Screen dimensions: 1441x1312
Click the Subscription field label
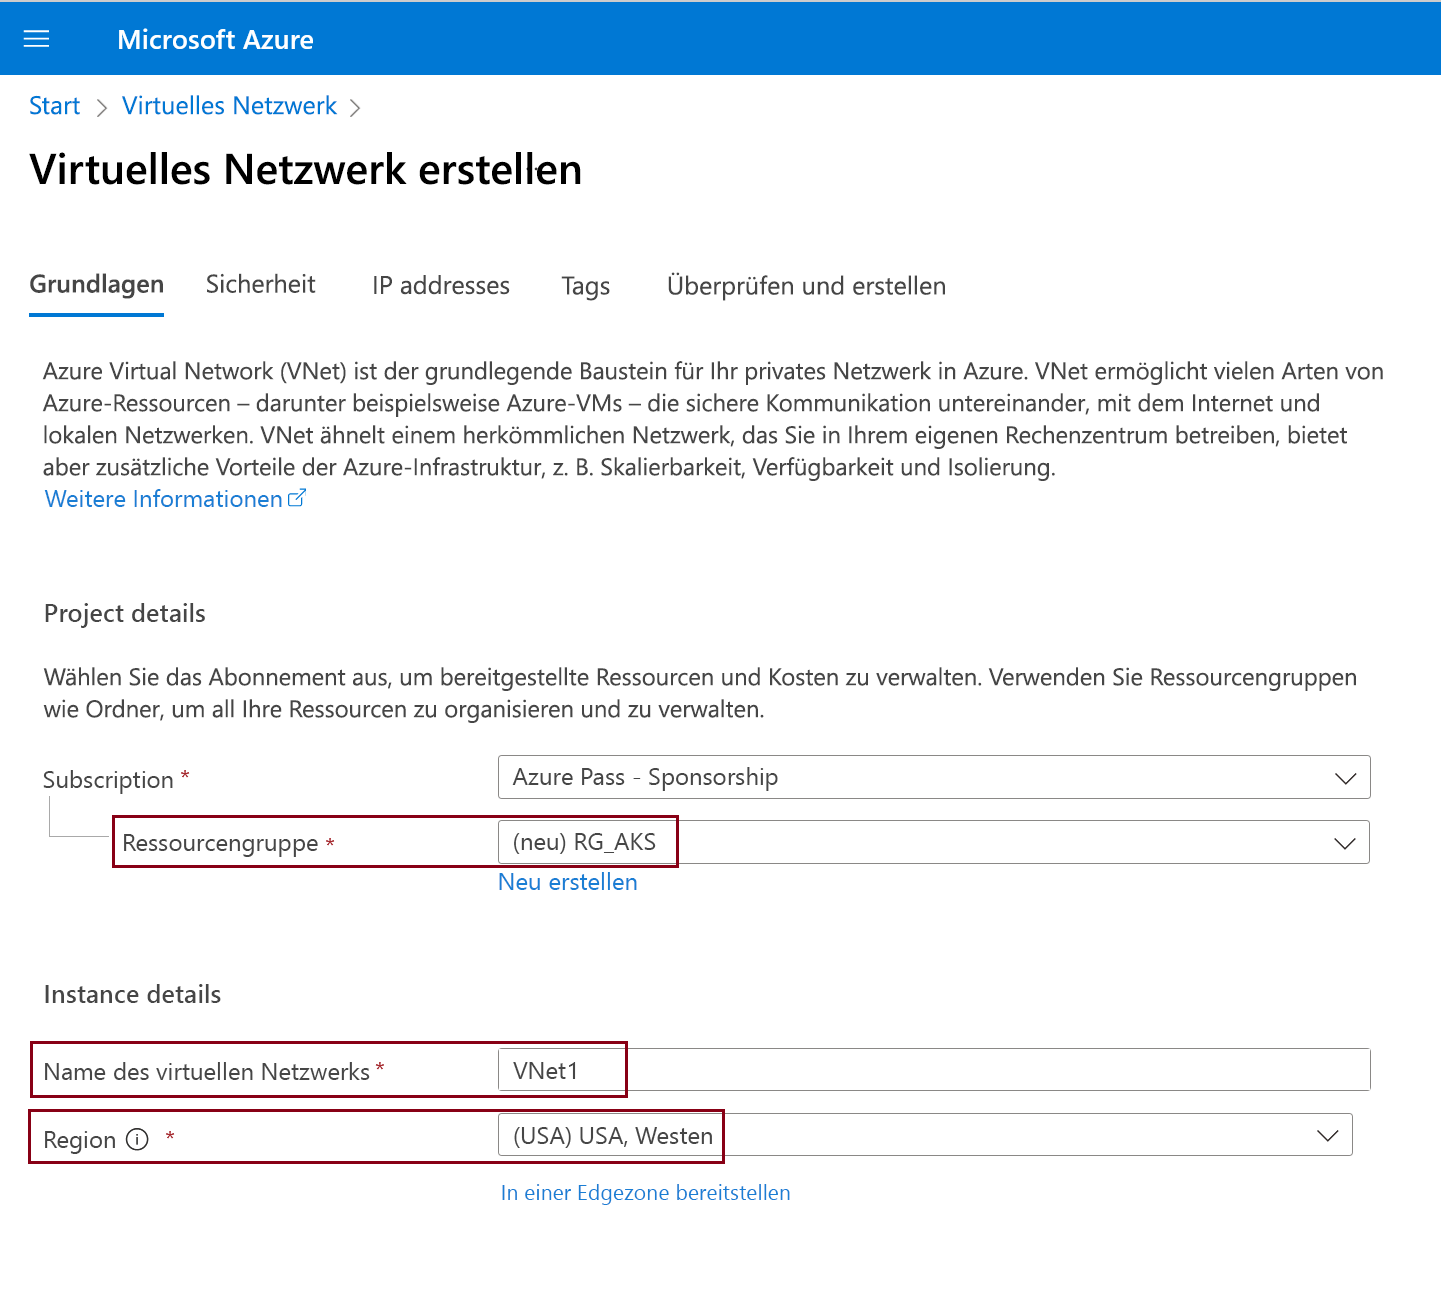(x=108, y=780)
